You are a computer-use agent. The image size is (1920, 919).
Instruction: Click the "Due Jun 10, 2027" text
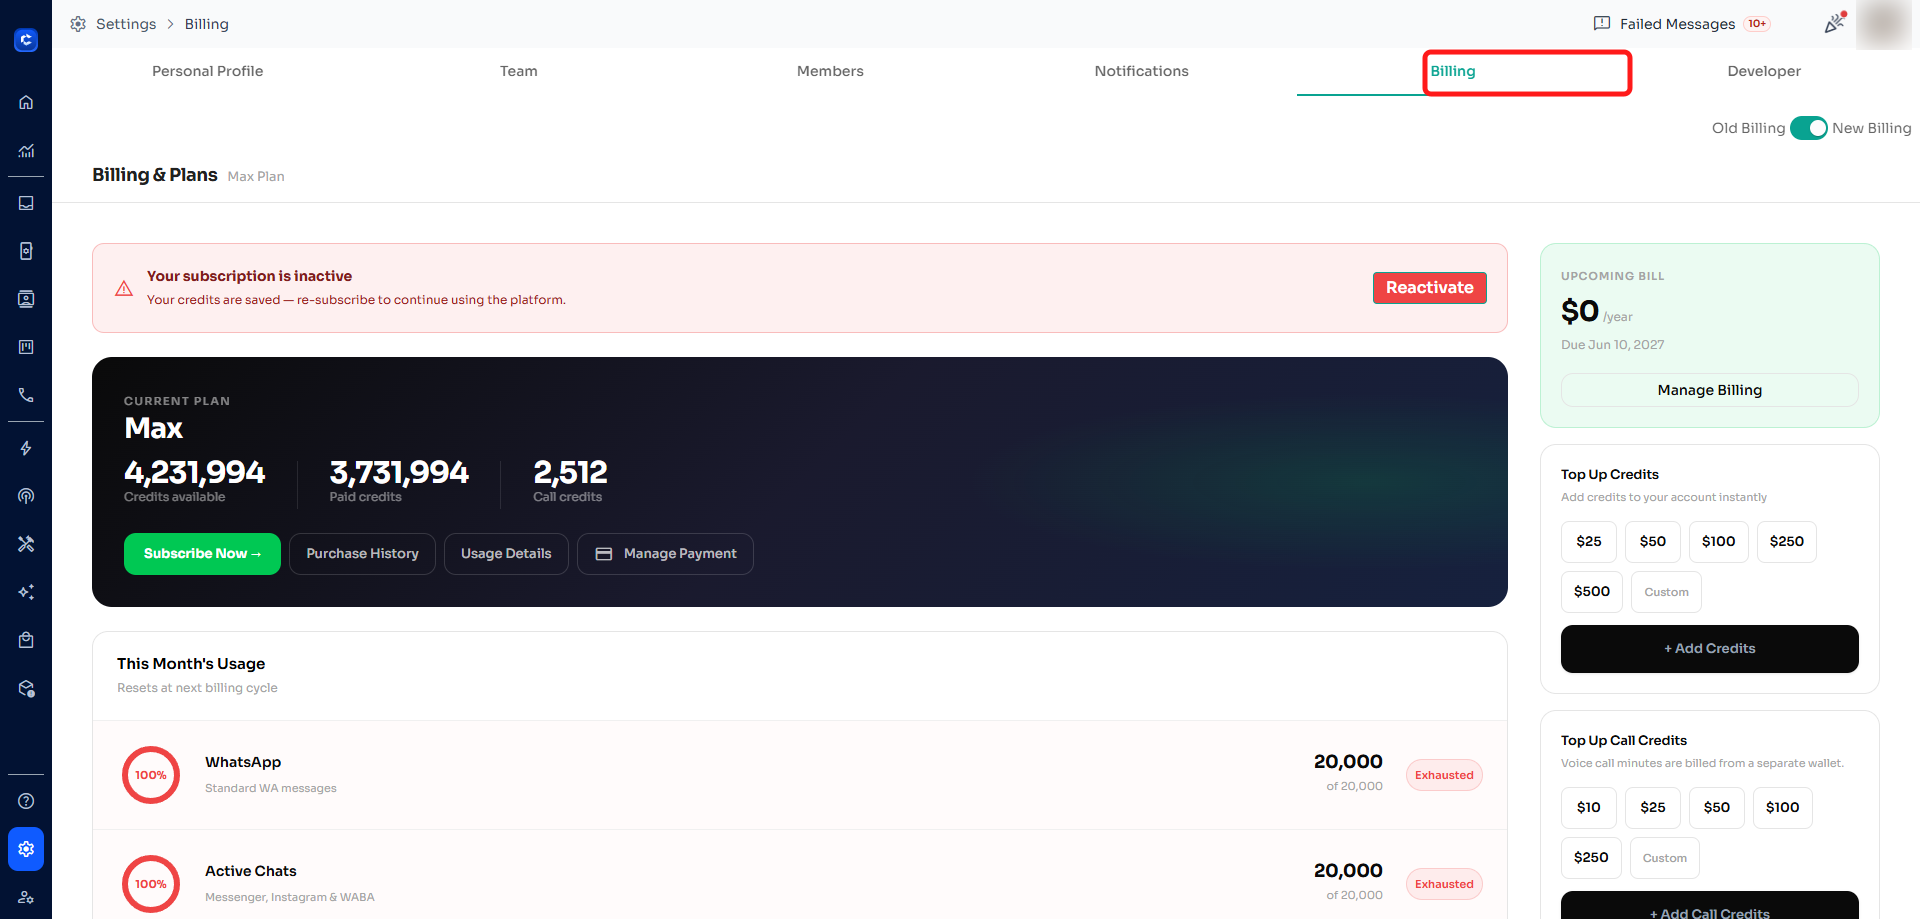click(x=1612, y=345)
